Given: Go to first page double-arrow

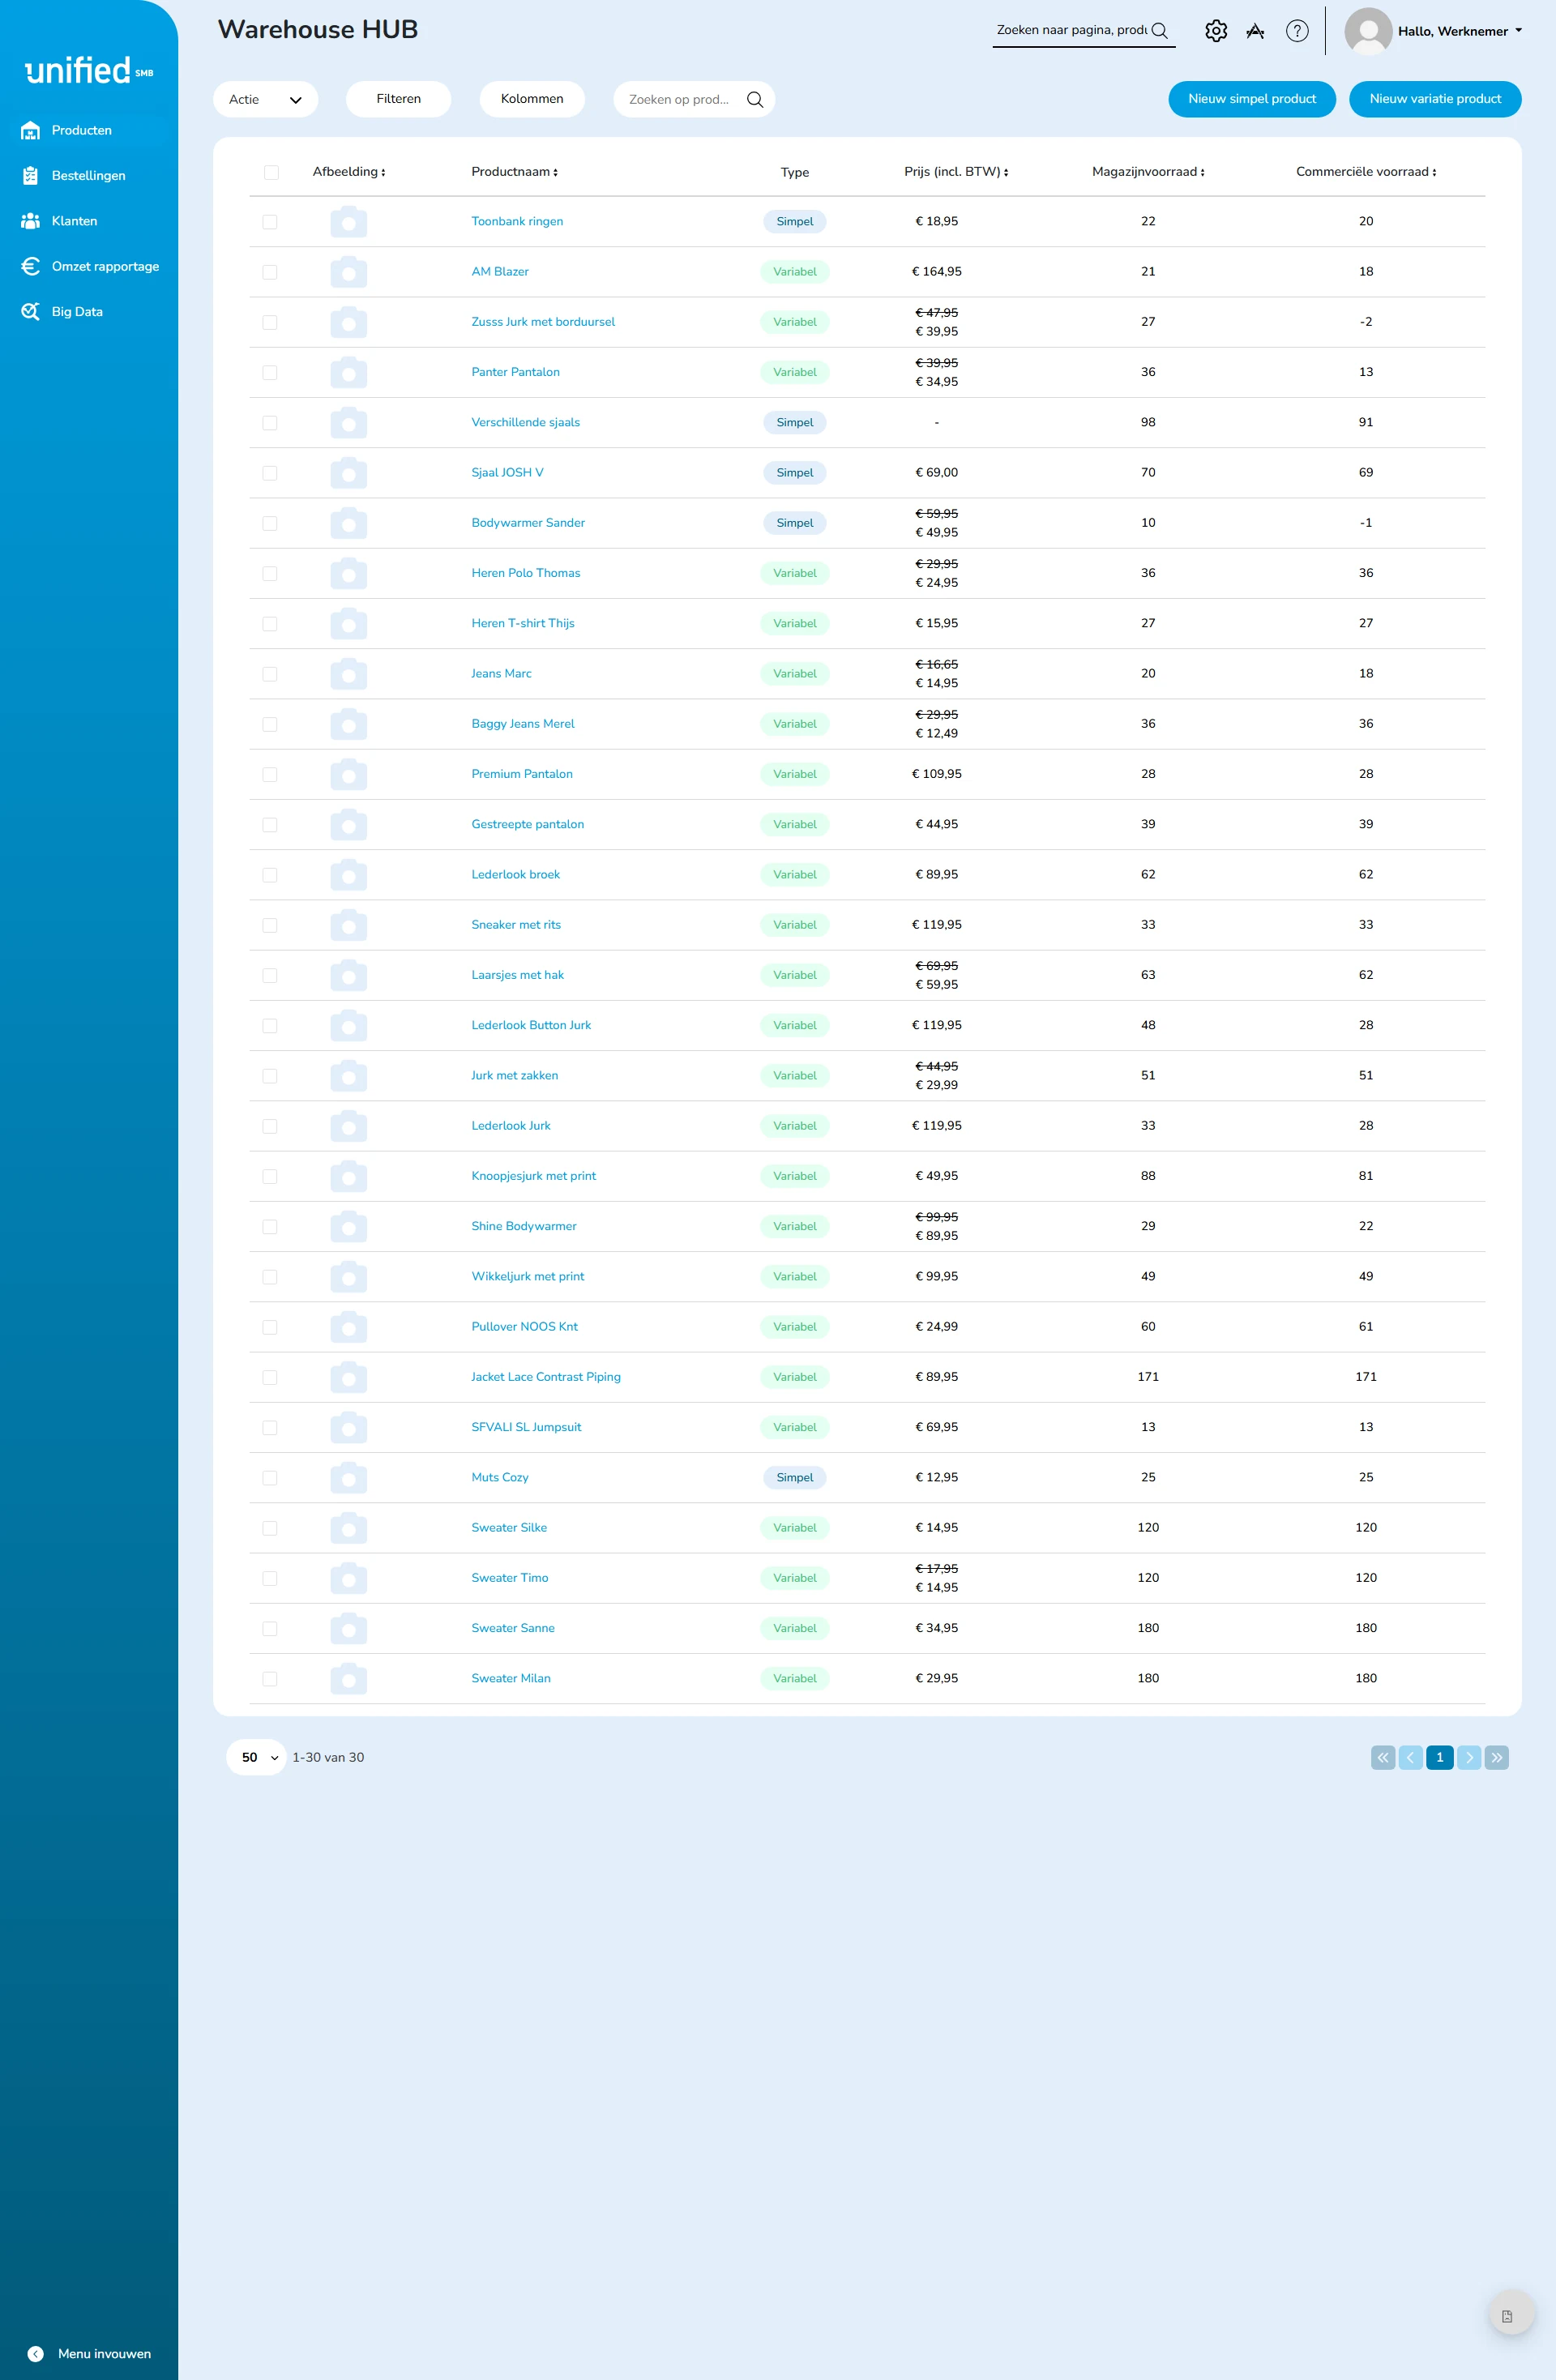Looking at the screenshot, I should pyautogui.click(x=1383, y=1757).
